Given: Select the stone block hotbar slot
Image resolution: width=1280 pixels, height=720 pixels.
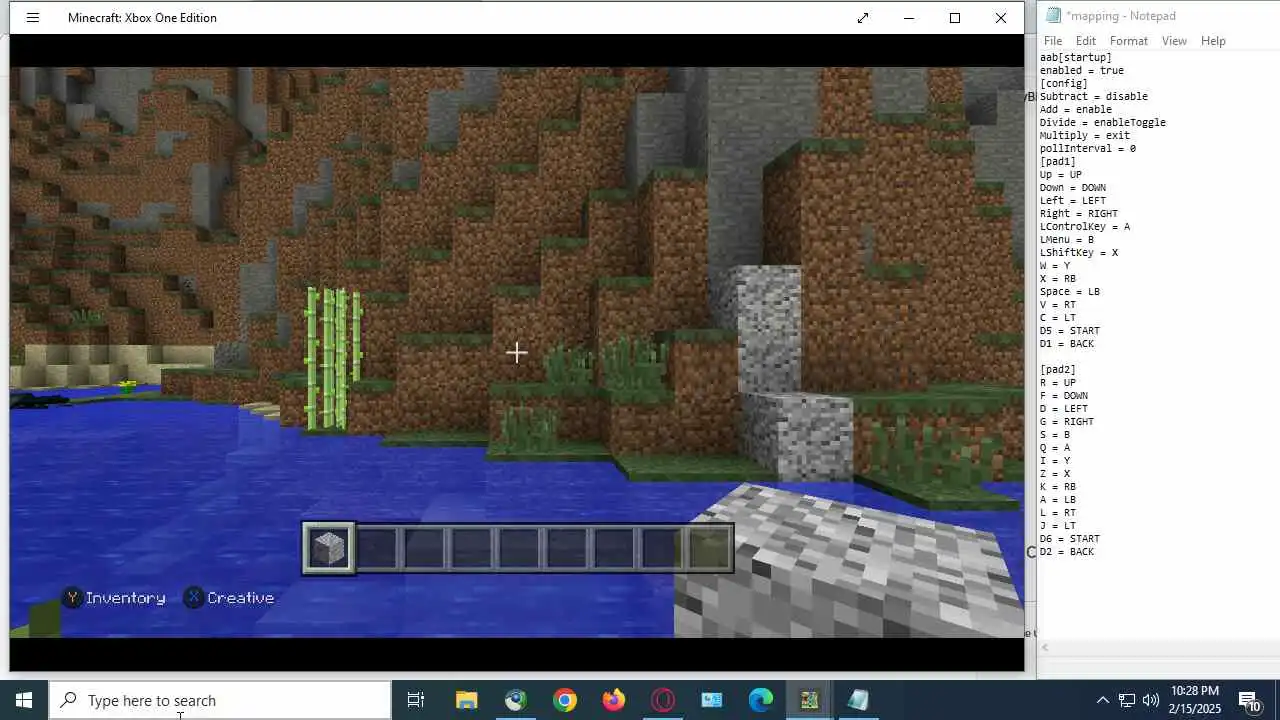Looking at the screenshot, I should coord(329,548).
